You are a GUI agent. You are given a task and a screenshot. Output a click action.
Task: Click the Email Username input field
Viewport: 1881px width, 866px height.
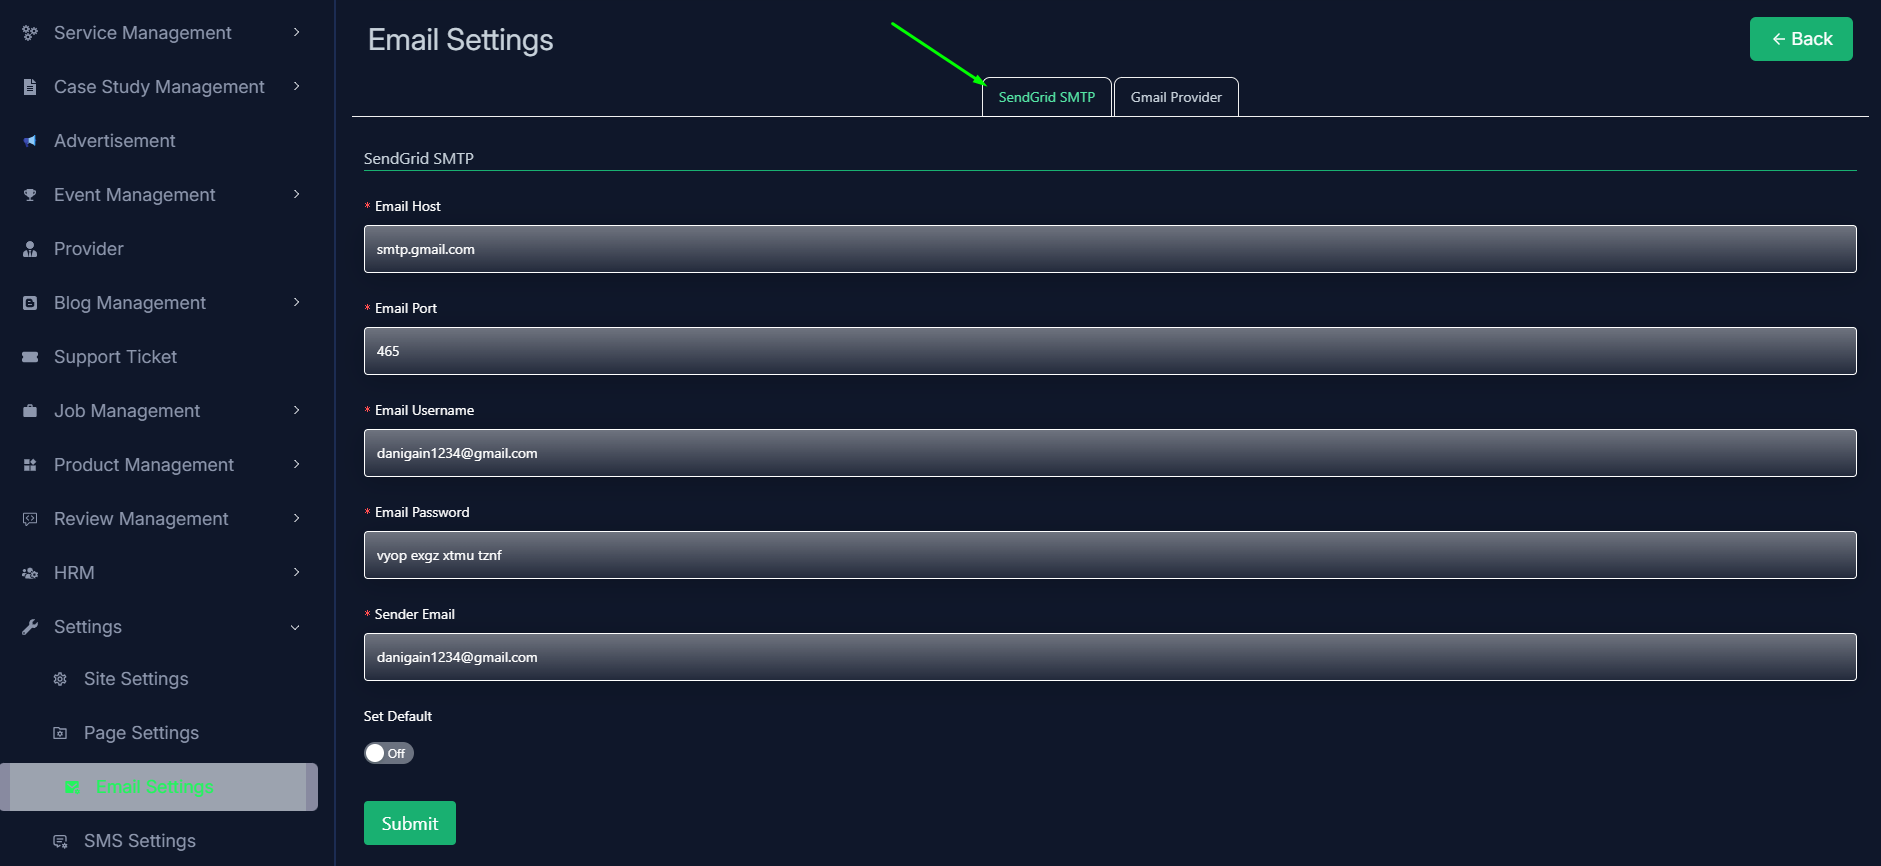pyautogui.click(x=1110, y=453)
